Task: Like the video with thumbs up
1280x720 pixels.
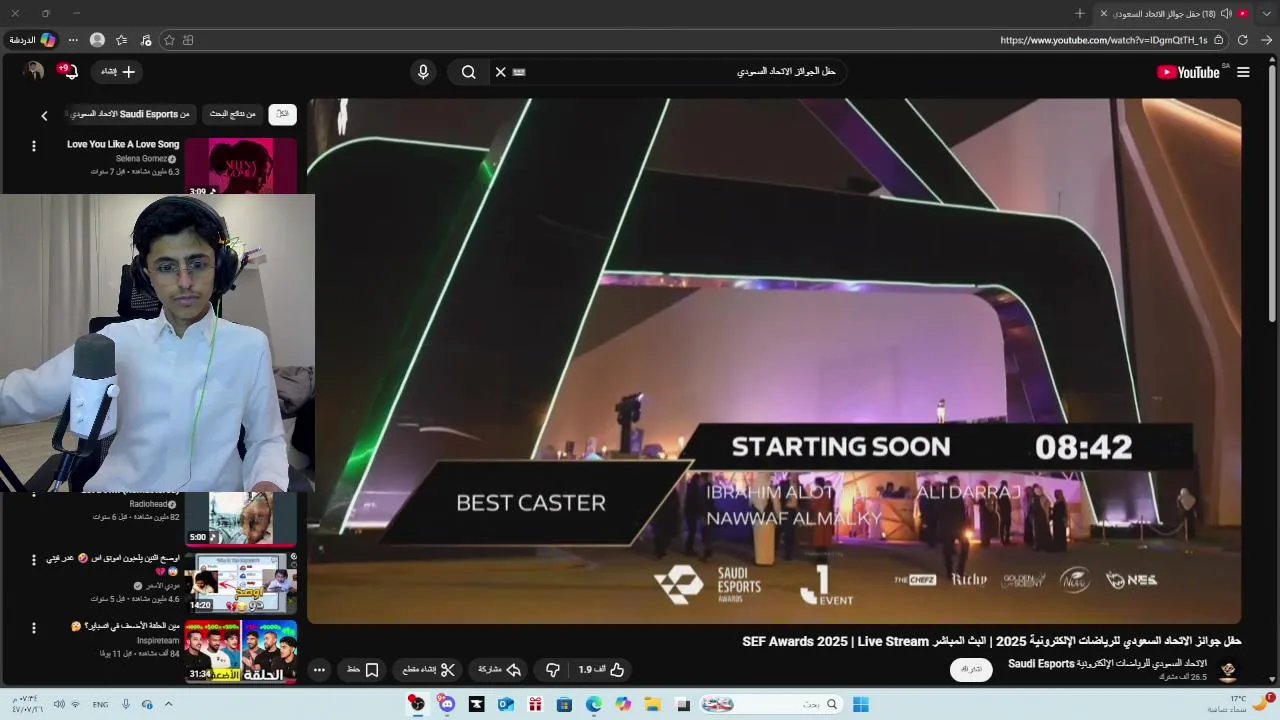Action: [603, 670]
